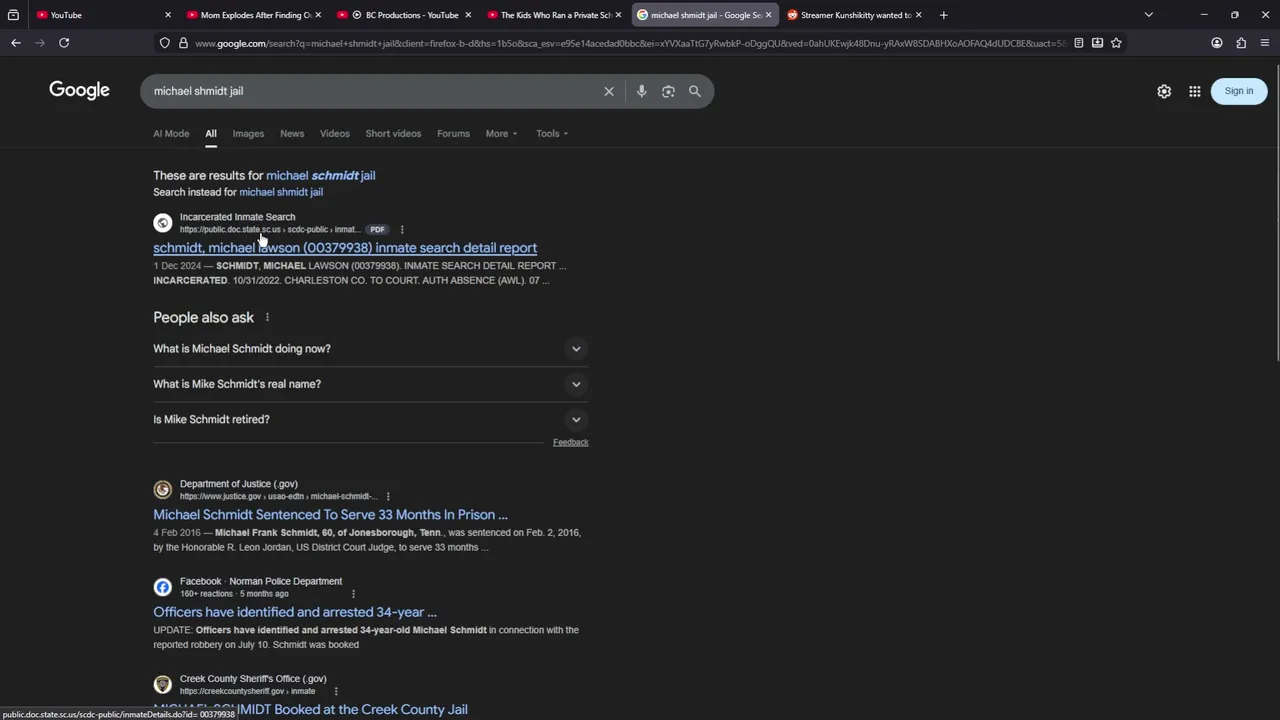This screenshot has height=720, width=1280.
Task: Open News results tab
Action: (x=292, y=134)
